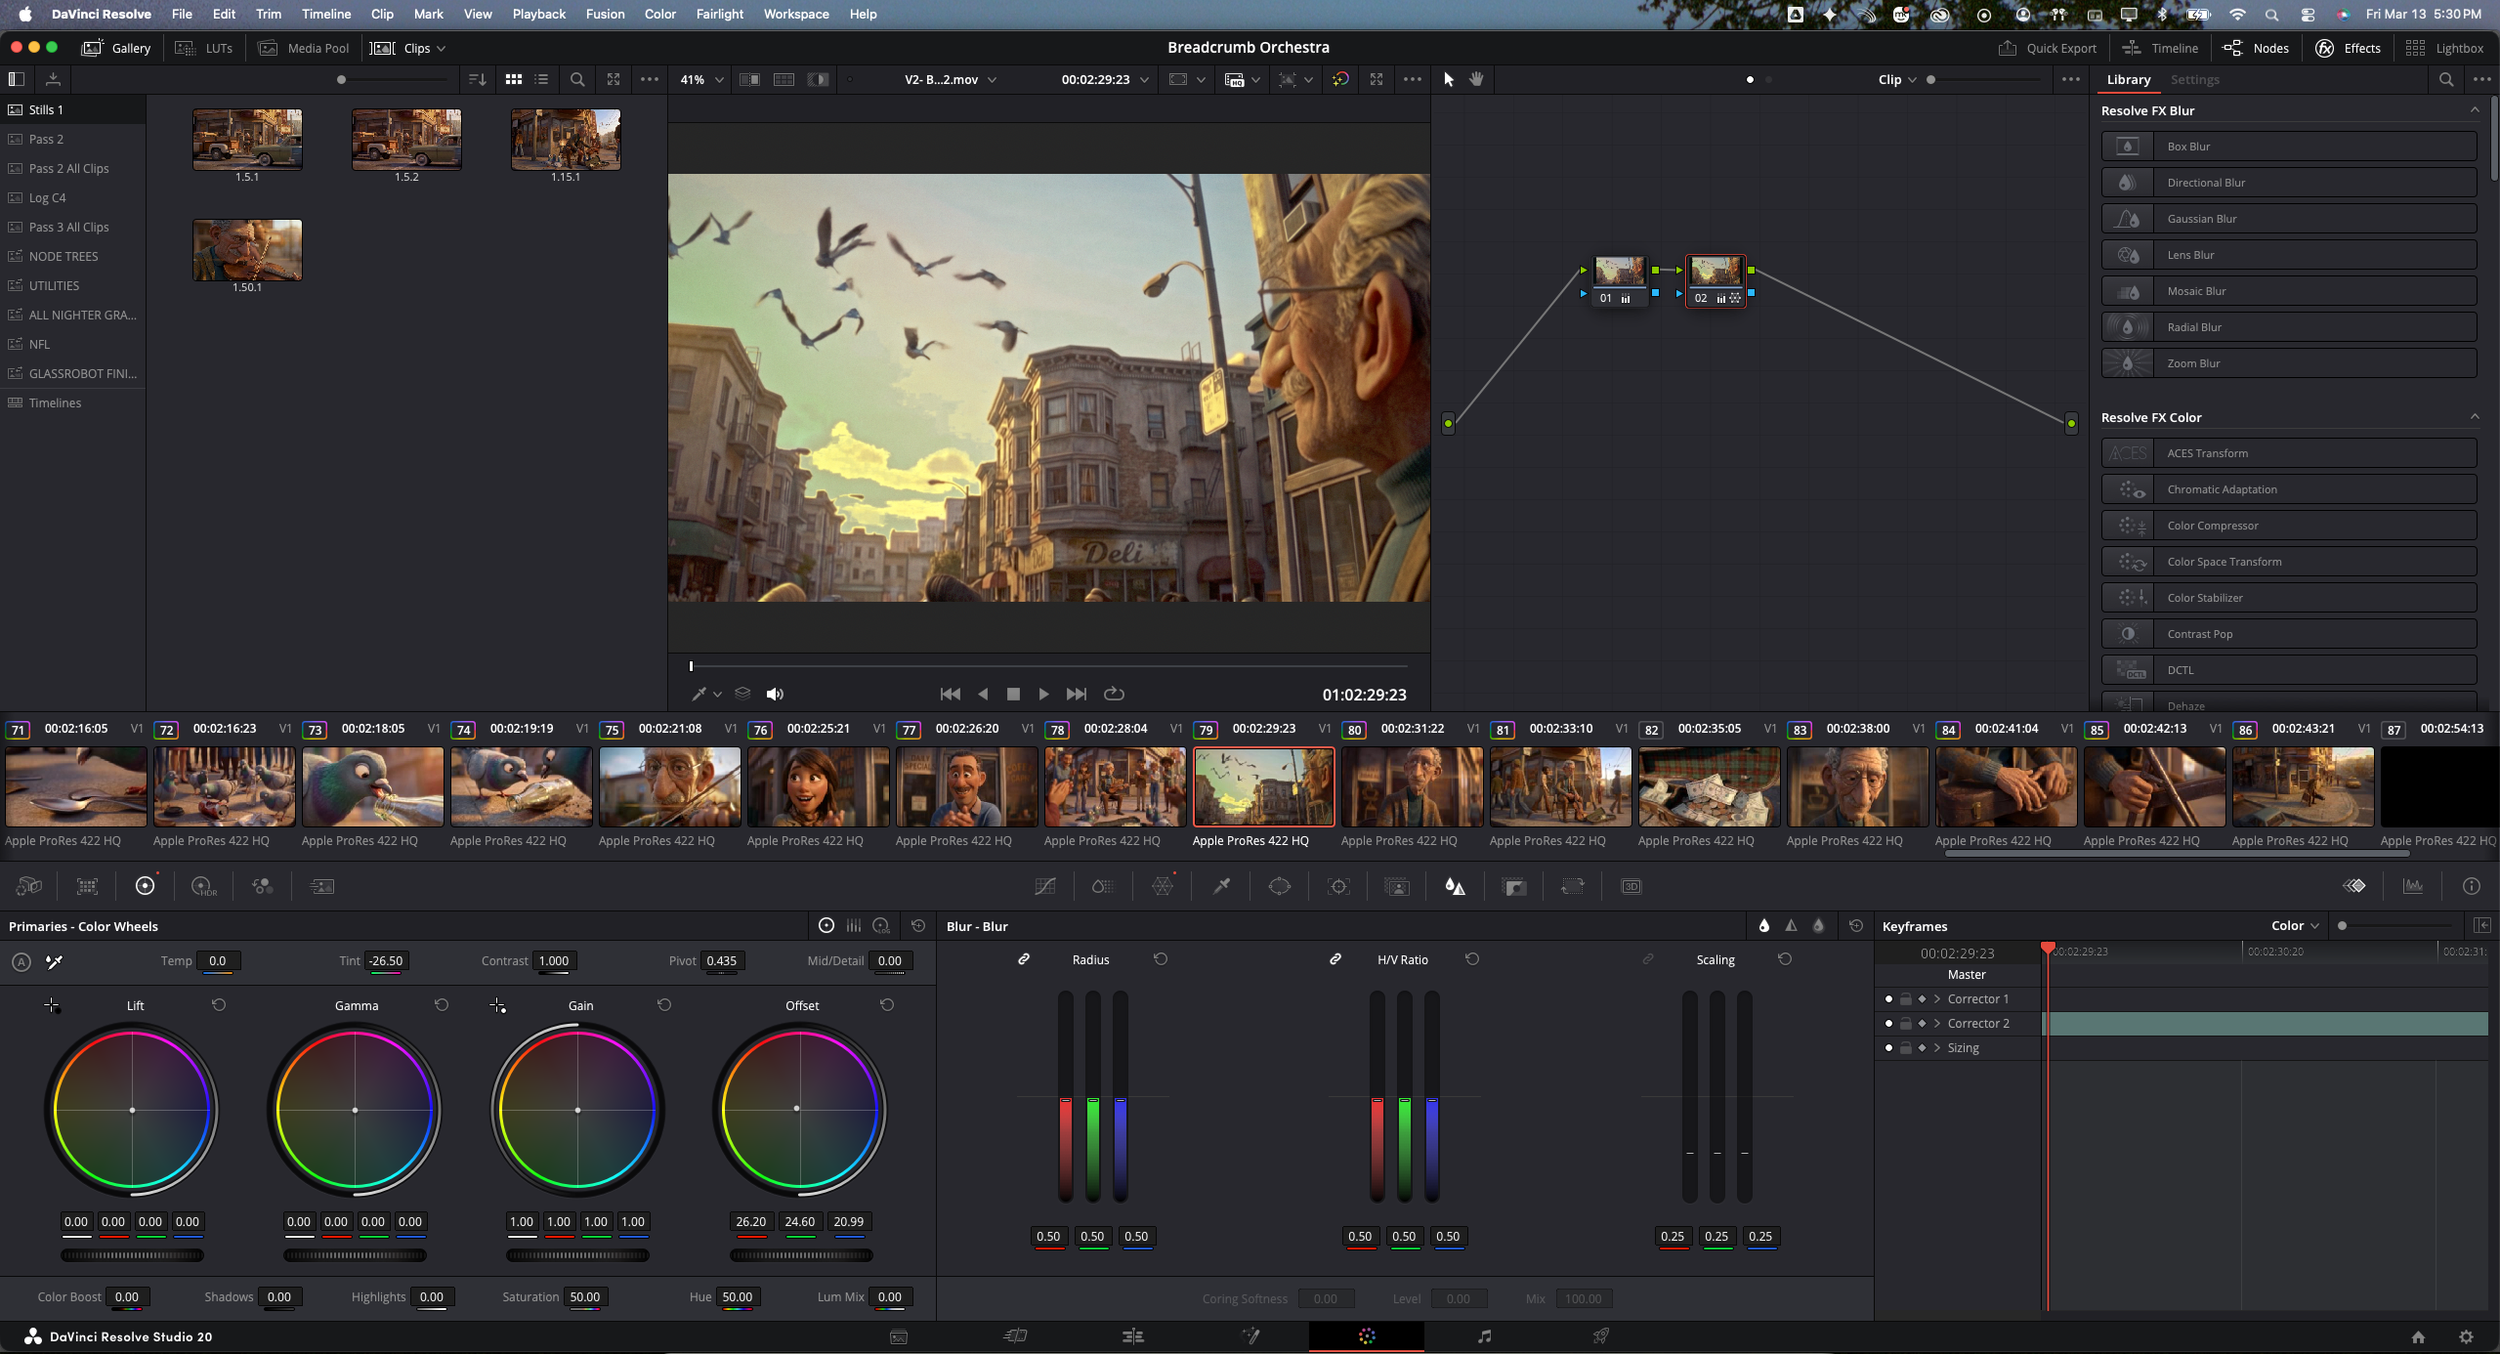Mute the viewer audio speaker
Viewport: 2500px width, 1354px height.
pyautogui.click(x=775, y=694)
